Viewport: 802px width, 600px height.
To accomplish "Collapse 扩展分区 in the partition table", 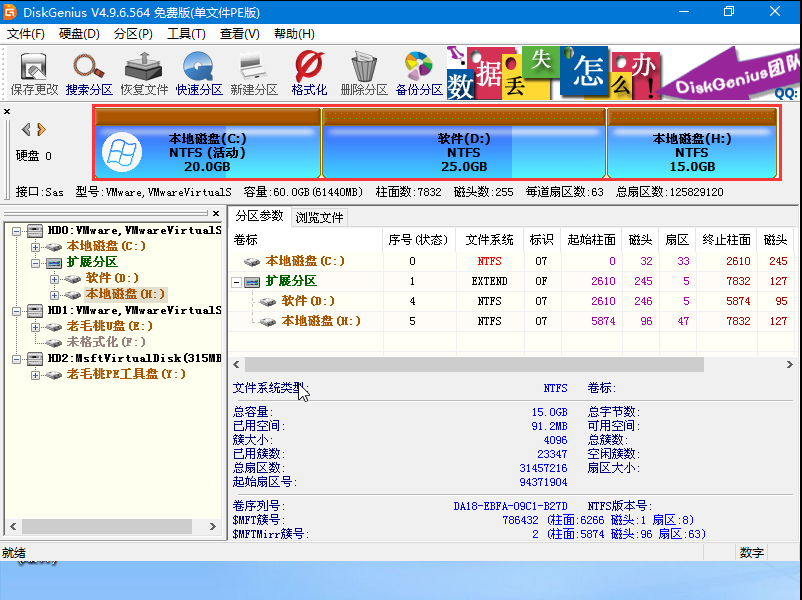I will (x=236, y=282).
